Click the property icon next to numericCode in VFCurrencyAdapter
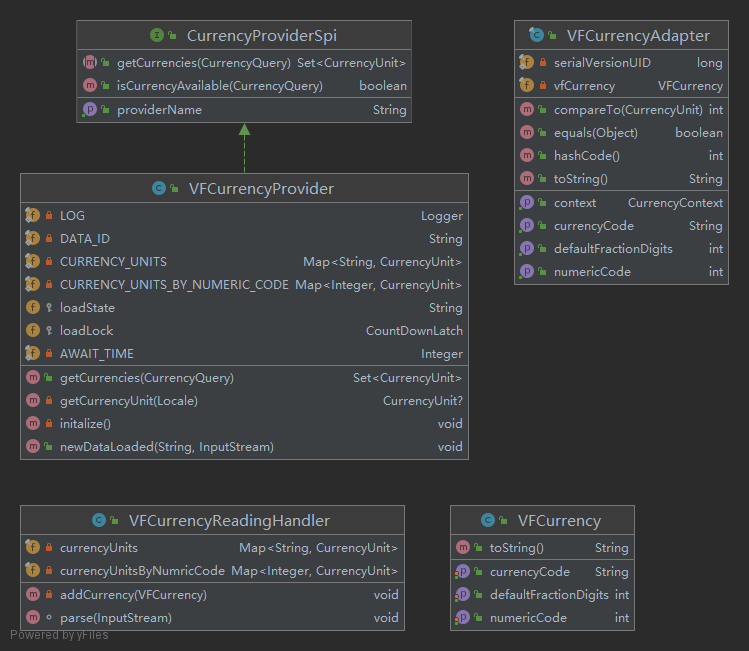 pos(526,271)
